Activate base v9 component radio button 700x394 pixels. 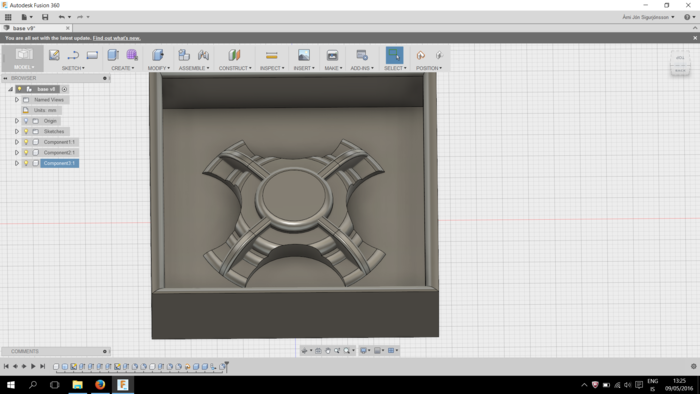[64, 89]
